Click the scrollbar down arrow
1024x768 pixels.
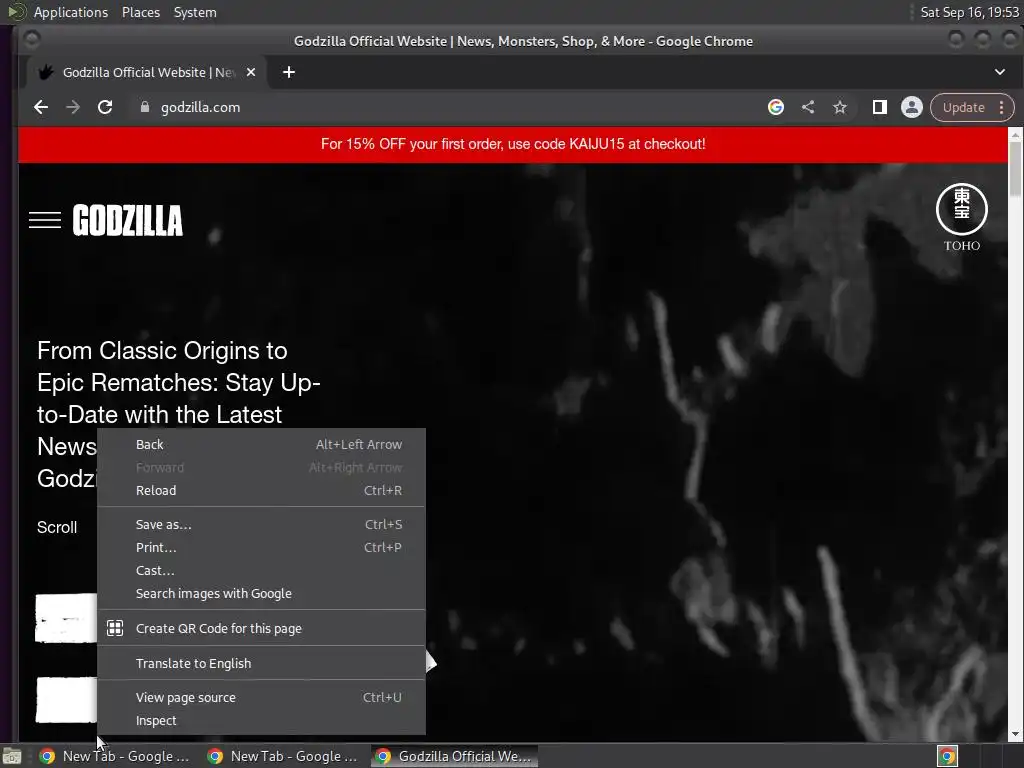1015,734
